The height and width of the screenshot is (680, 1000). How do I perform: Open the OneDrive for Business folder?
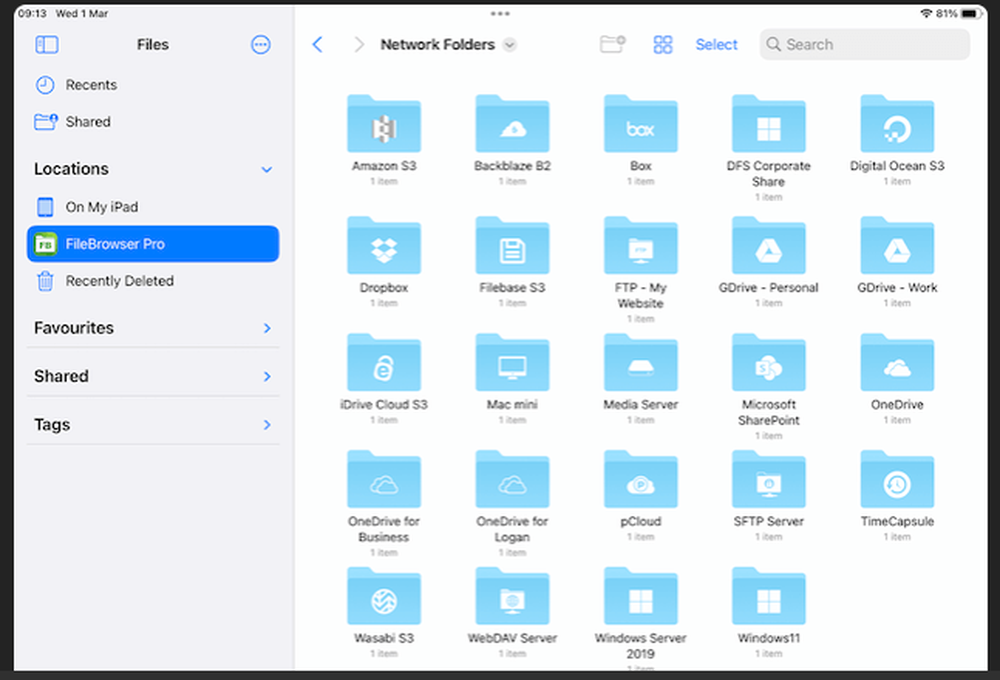384,480
